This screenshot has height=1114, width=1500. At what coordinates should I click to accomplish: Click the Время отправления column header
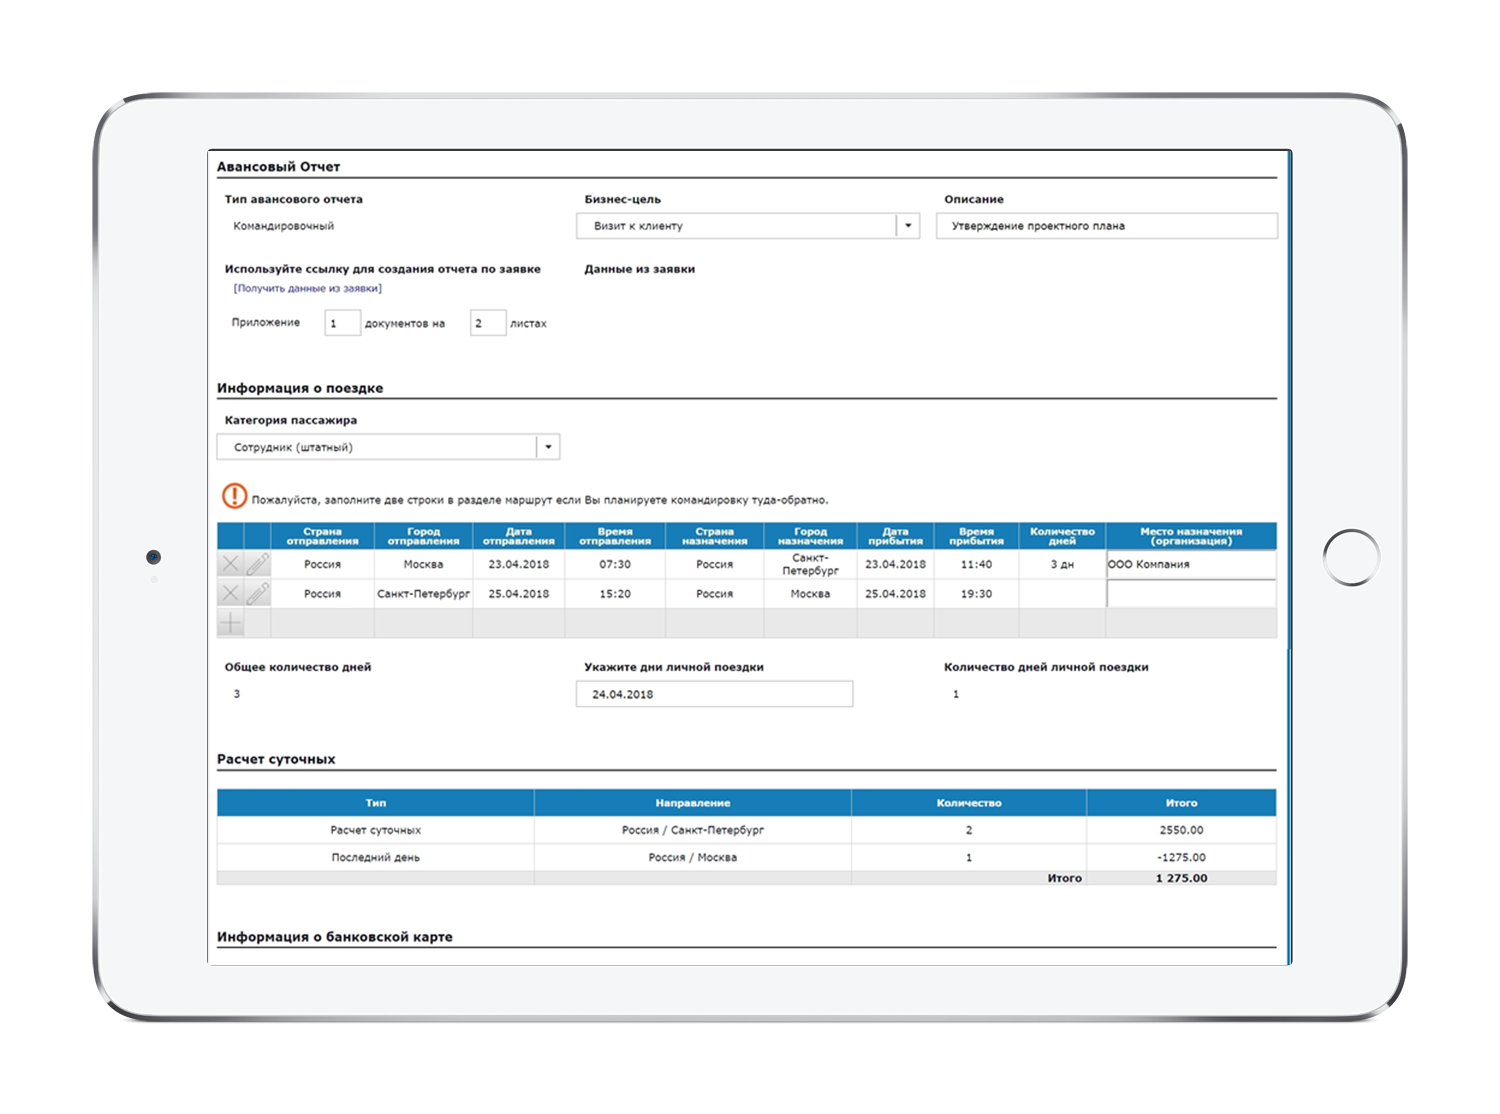coord(615,536)
